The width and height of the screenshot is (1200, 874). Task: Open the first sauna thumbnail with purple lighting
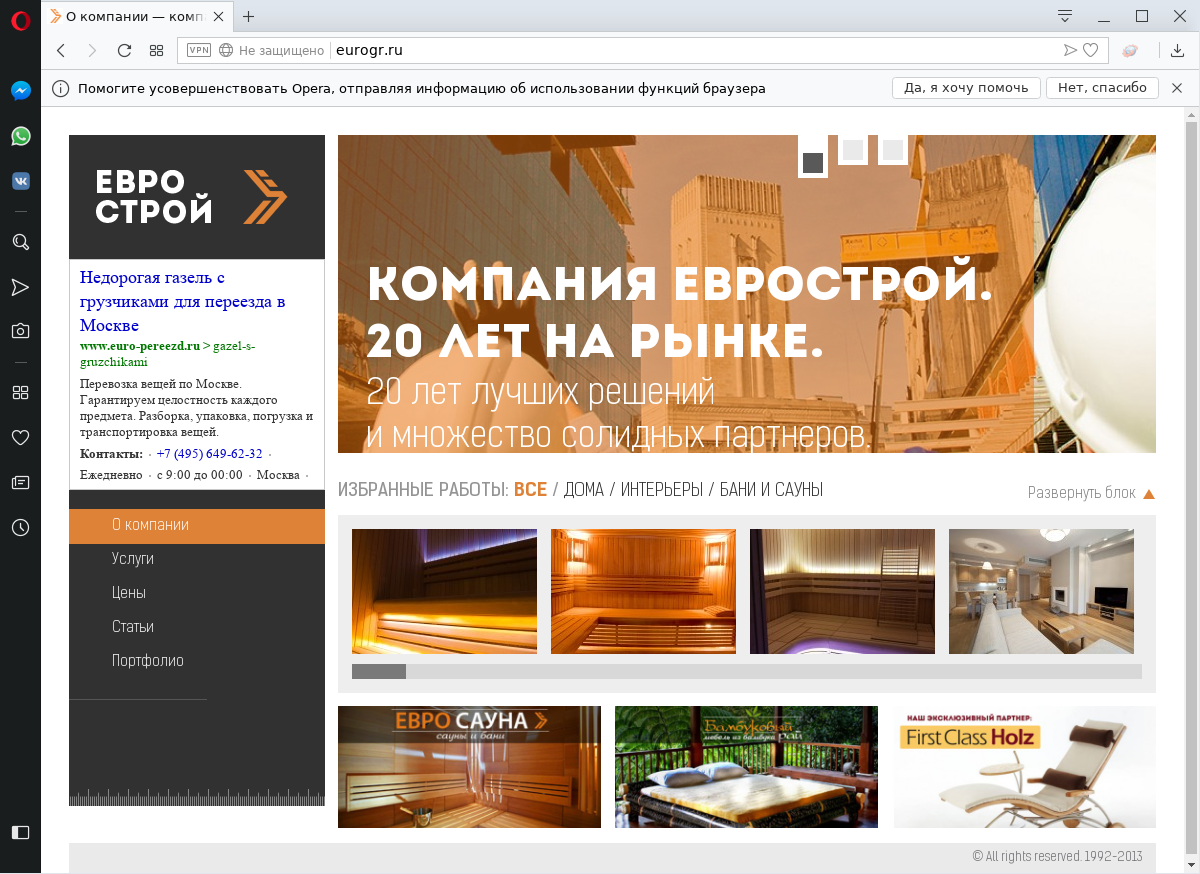[x=444, y=591]
